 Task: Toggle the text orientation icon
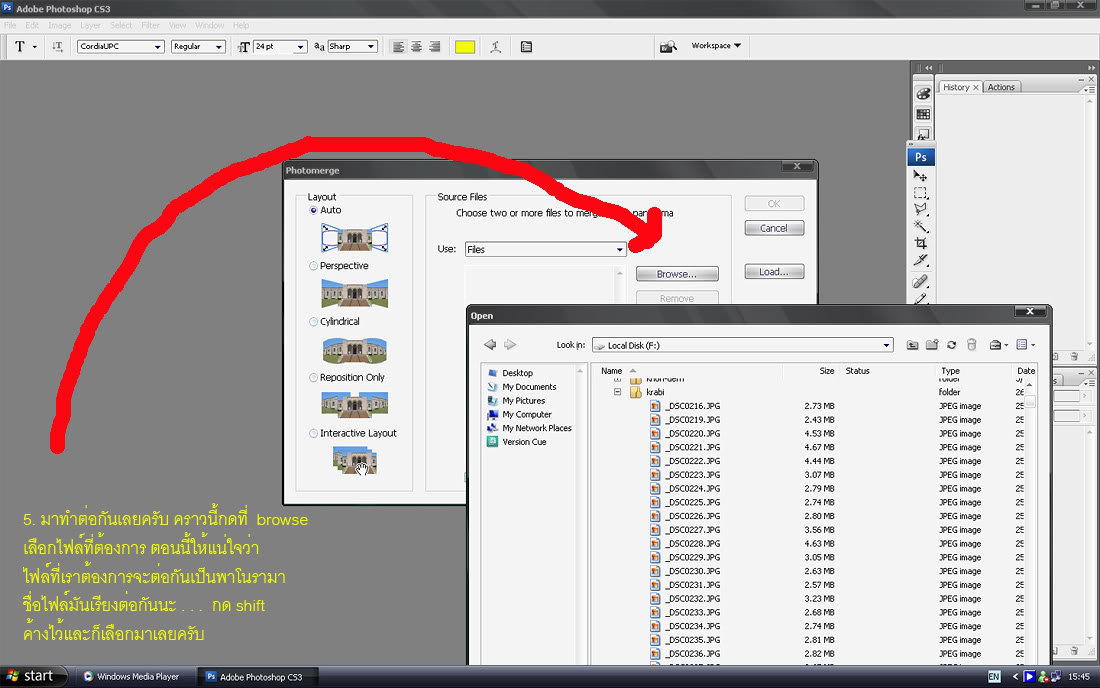pos(58,47)
